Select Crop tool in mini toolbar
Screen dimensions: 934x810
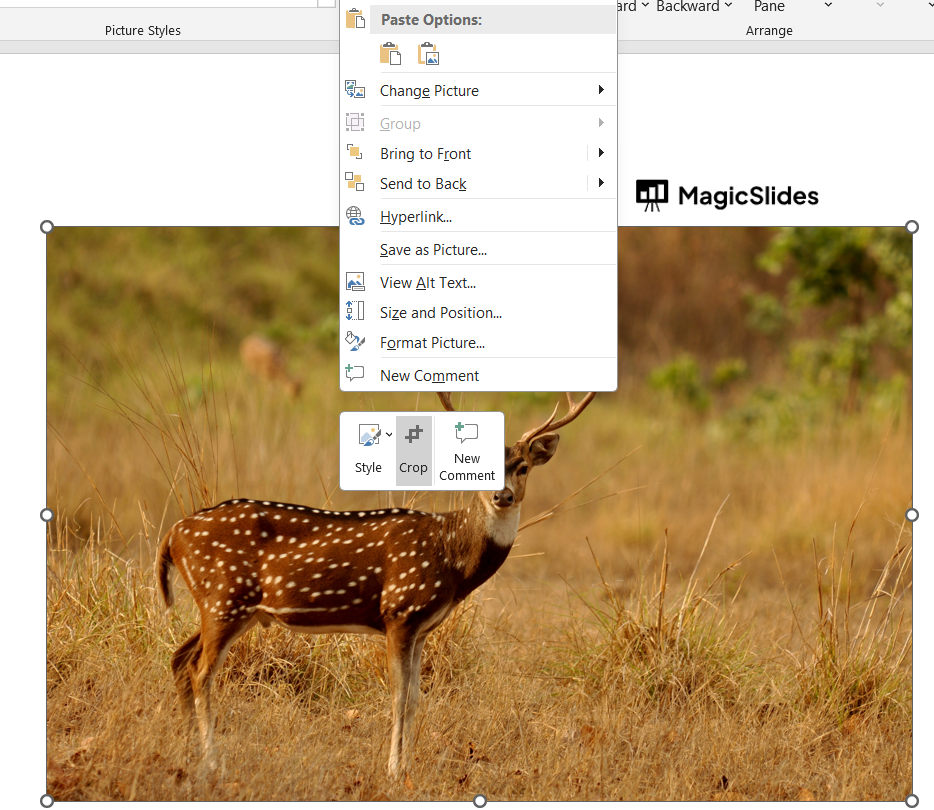pyautogui.click(x=413, y=450)
